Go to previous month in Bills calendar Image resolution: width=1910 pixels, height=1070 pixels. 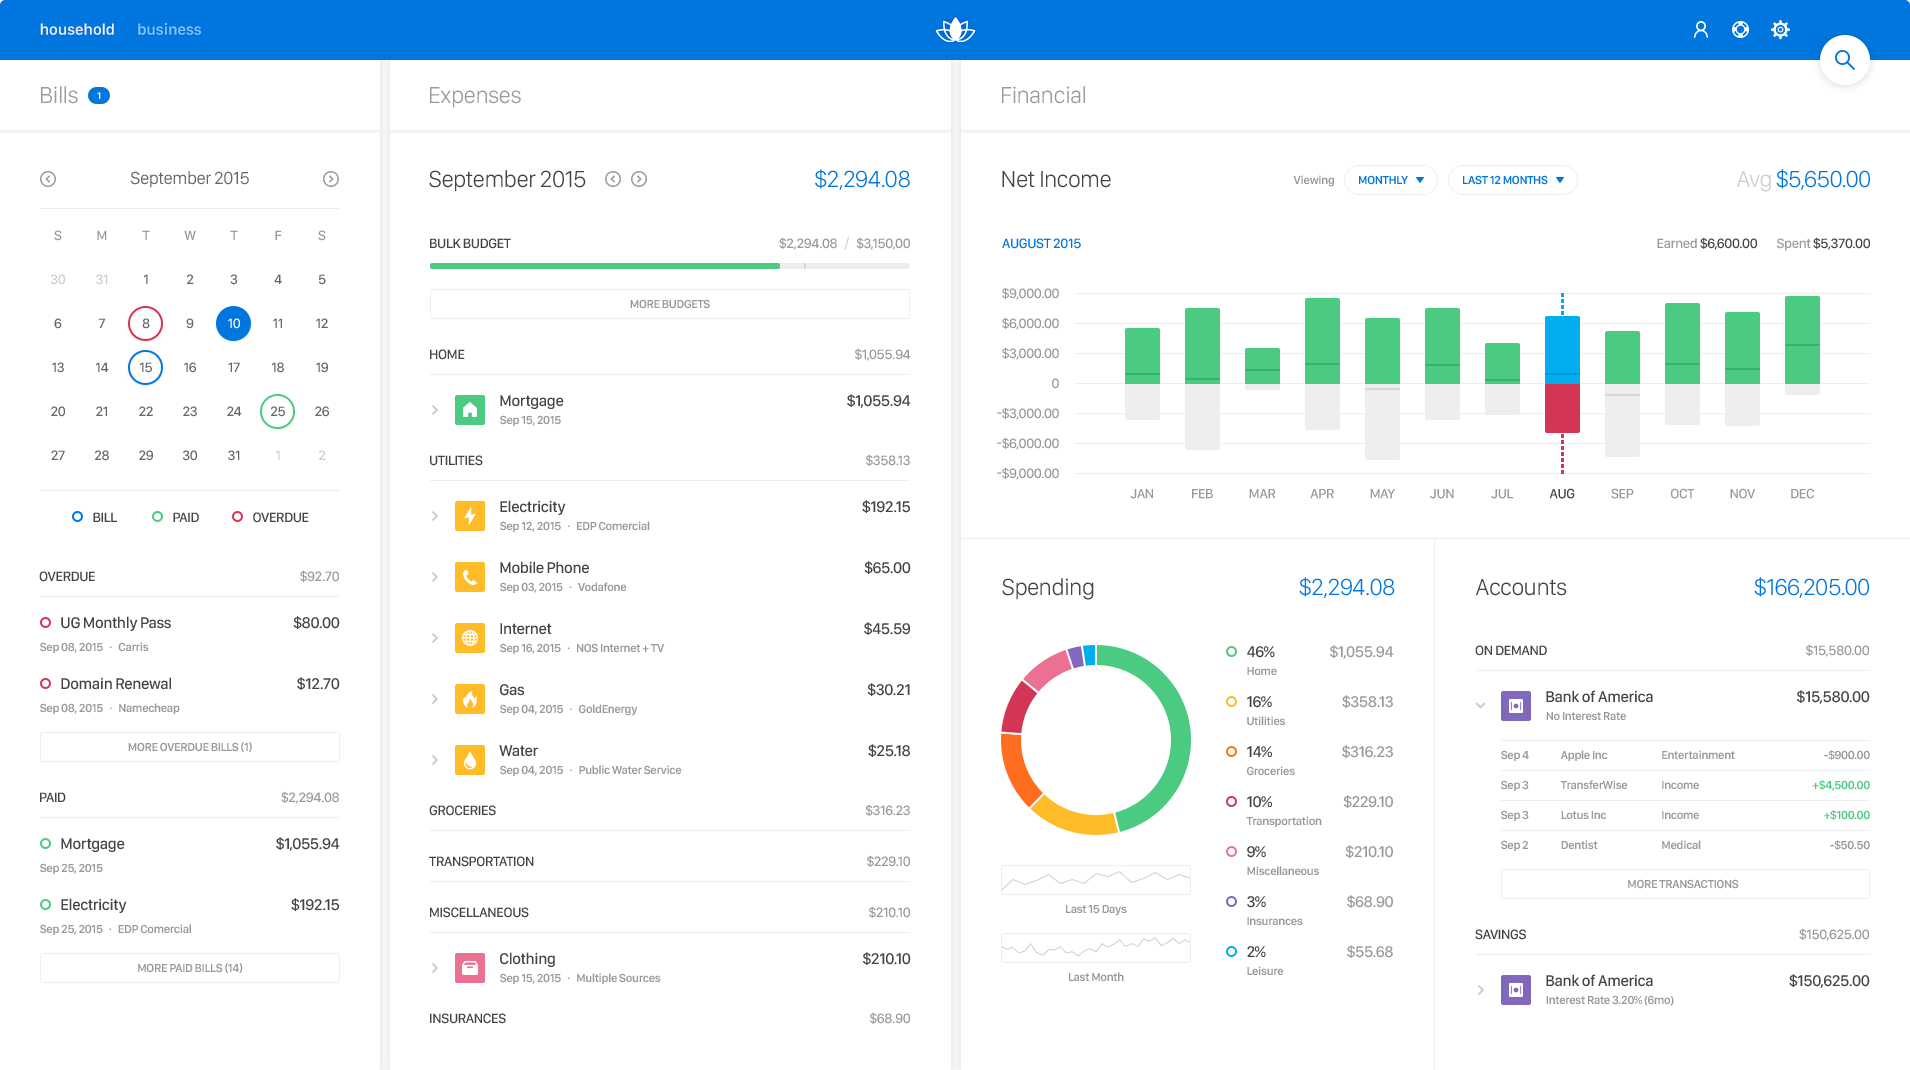point(48,179)
